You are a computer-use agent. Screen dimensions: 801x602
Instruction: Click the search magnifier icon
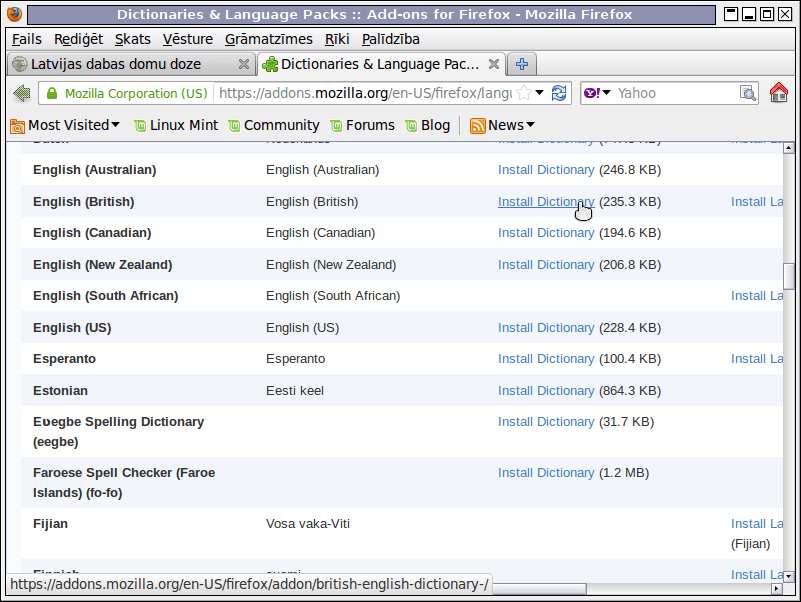[x=747, y=93]
